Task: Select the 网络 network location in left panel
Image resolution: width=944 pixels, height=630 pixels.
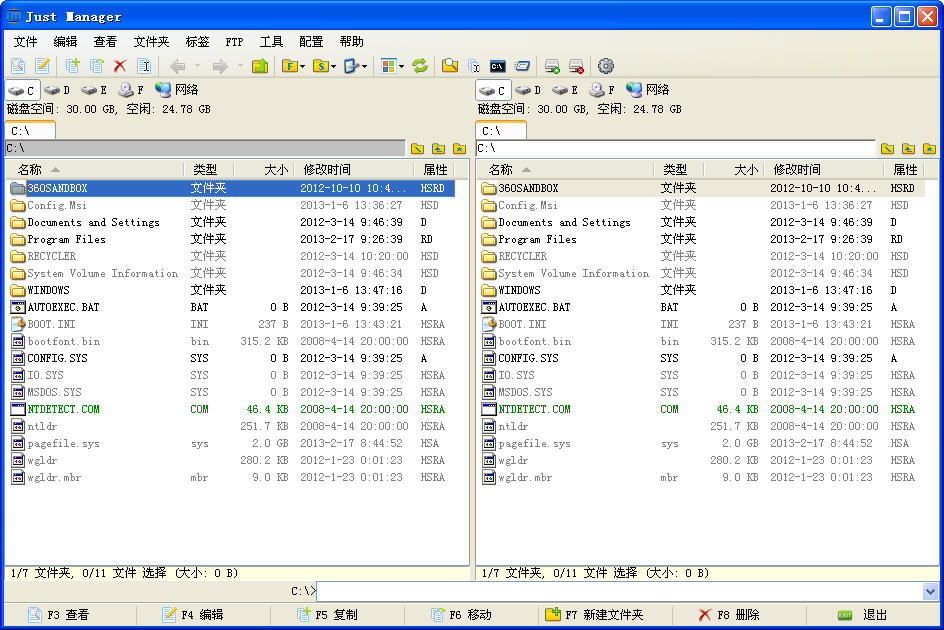Action: tap(176, 90)
